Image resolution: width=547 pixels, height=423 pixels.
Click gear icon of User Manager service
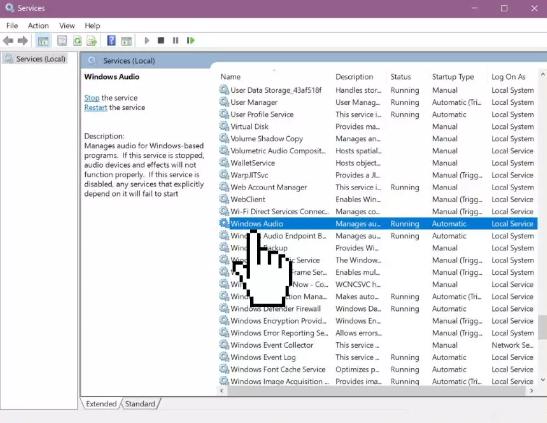pos(224,102)
